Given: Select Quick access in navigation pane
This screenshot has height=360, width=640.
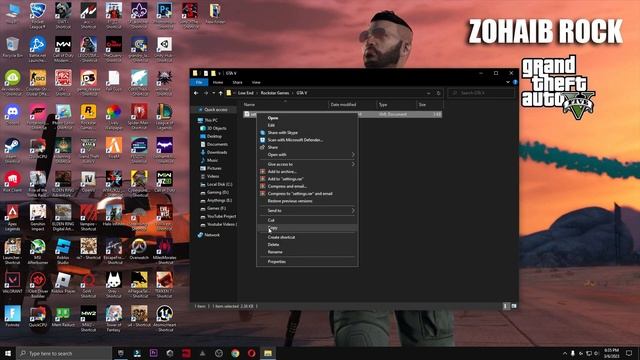Looking at the screenshot, I should [216, 110].
